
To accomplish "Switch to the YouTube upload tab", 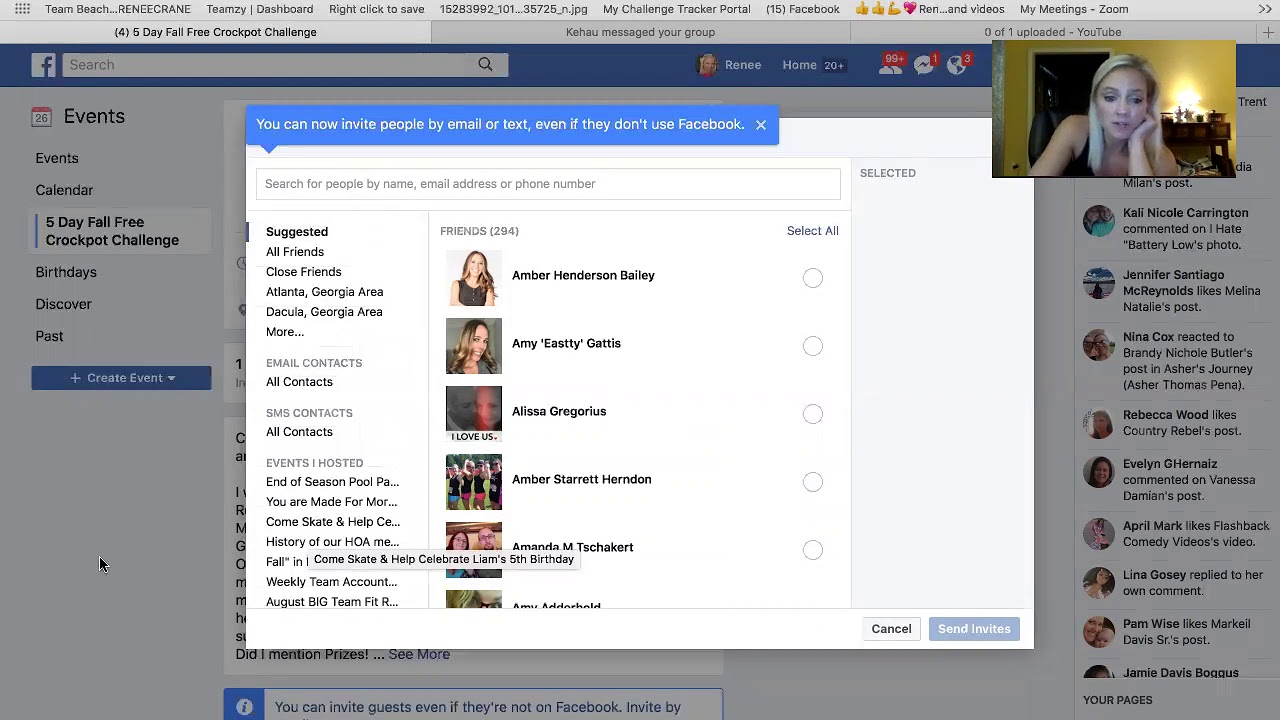I will click(x=1052, y=32).
